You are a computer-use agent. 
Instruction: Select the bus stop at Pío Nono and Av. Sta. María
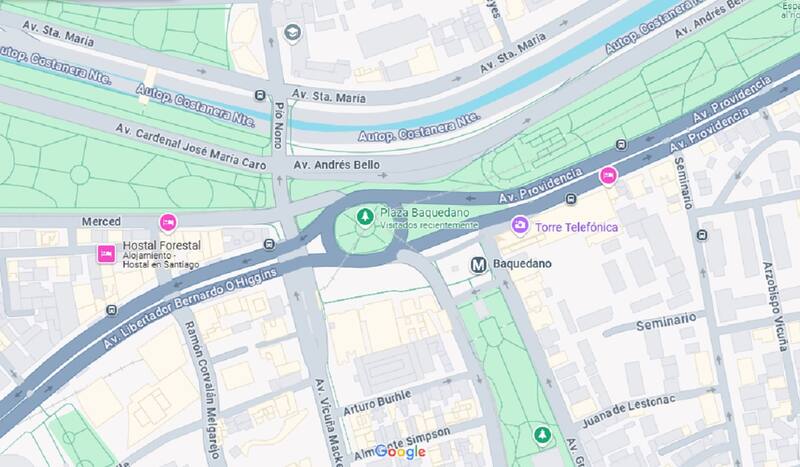260,95
